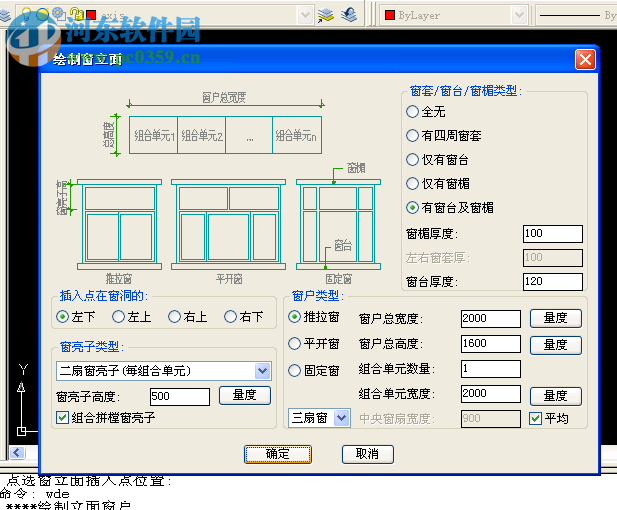The width and height of the screenshot is (617, 510).
Task: Select the 平开窗 window type
Action: pos(294,344)
